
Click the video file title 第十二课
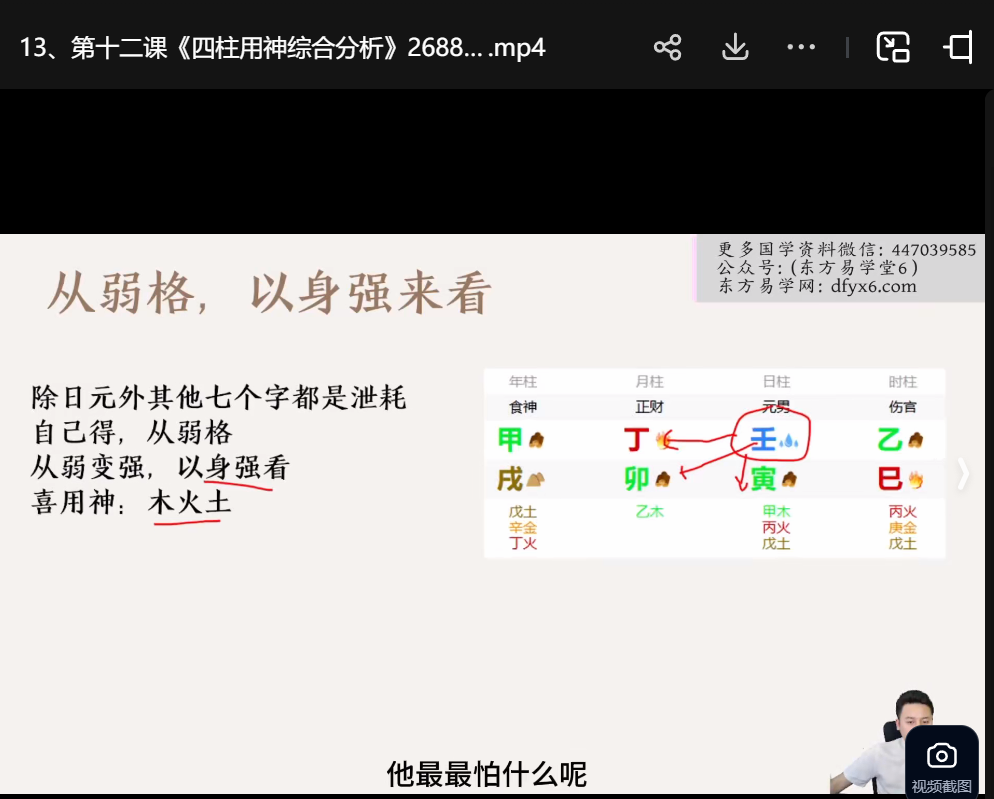(x=282, y=47)
